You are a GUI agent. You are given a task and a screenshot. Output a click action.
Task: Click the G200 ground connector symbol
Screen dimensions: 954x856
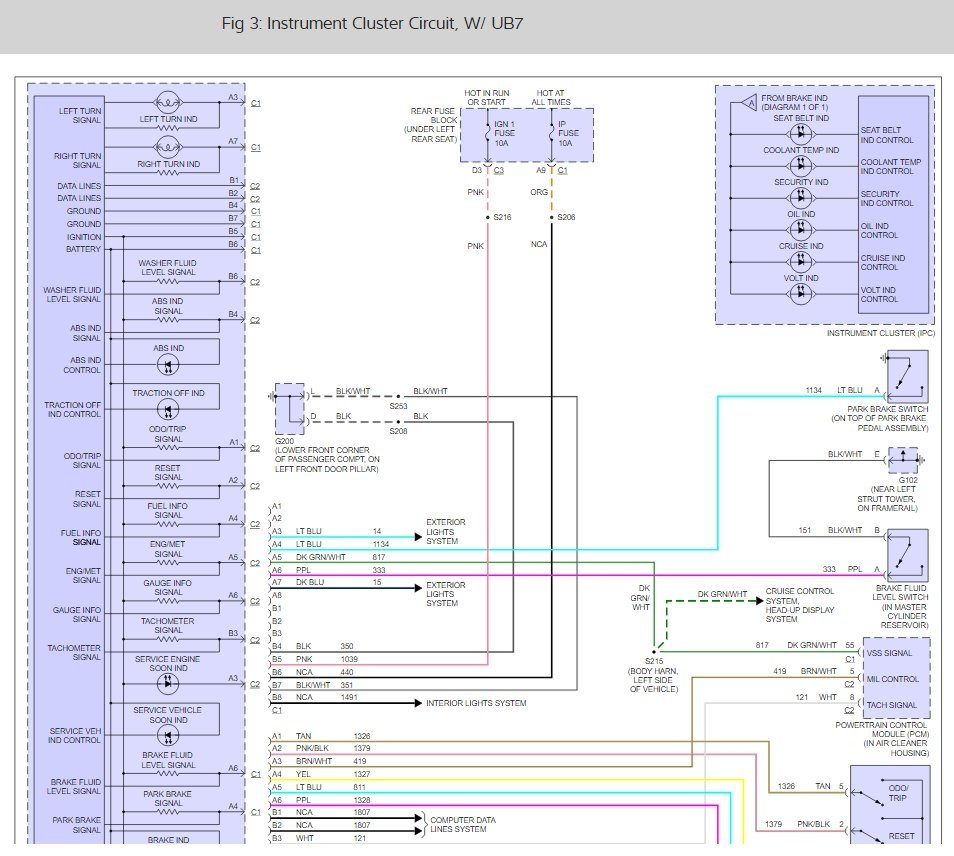(289, 409)
